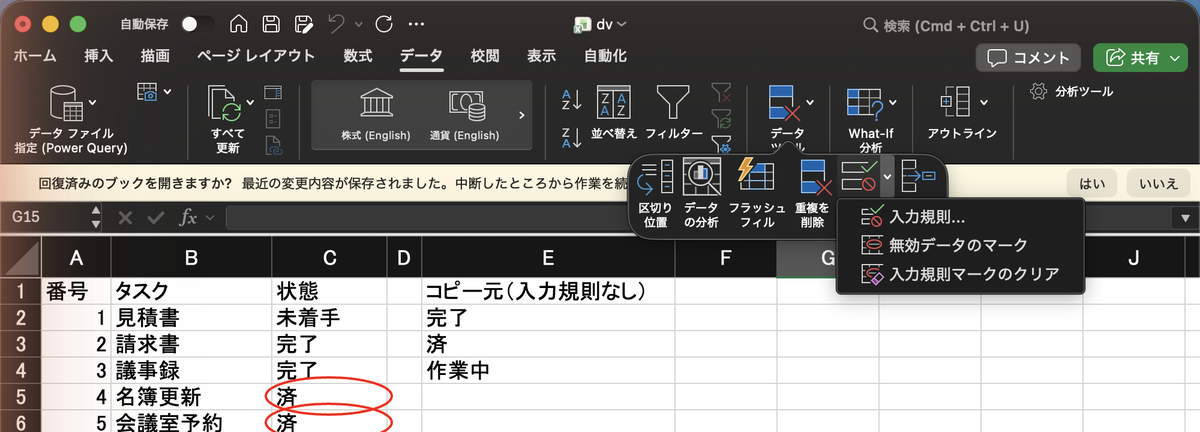Click the select-all corner triangle
The width and height of the screenshot is (1200, 432).
click(21, 259)
